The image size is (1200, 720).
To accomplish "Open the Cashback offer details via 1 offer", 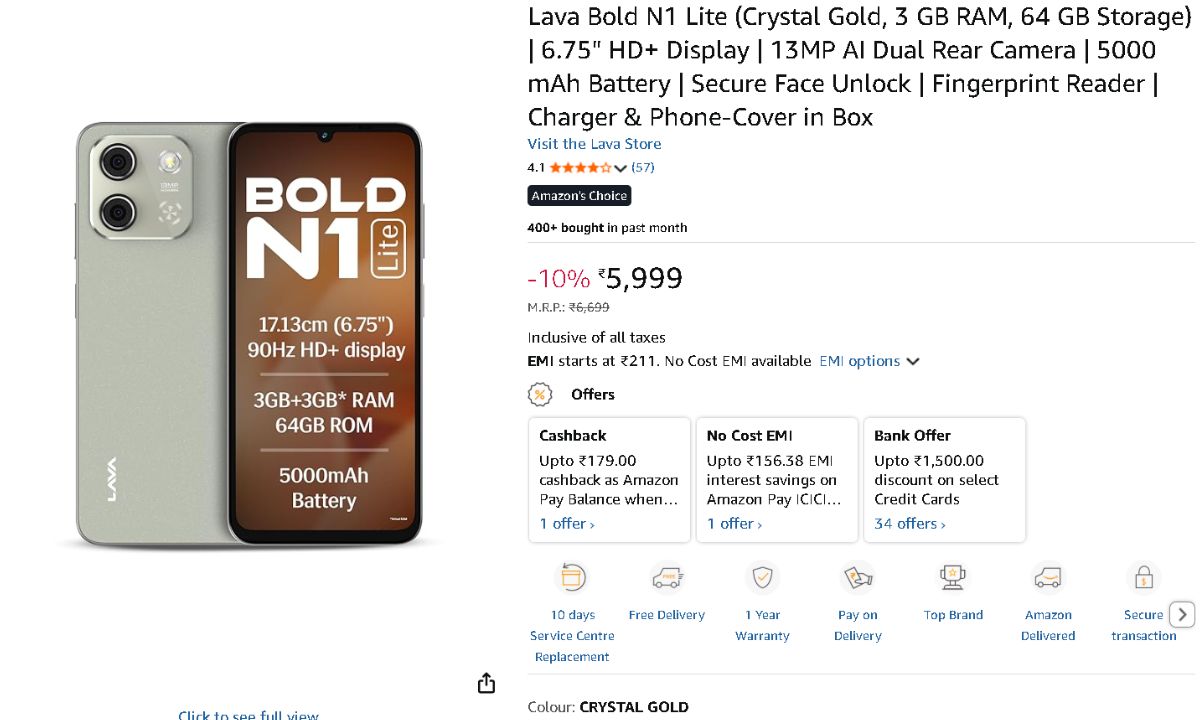I will pos(564,523).
